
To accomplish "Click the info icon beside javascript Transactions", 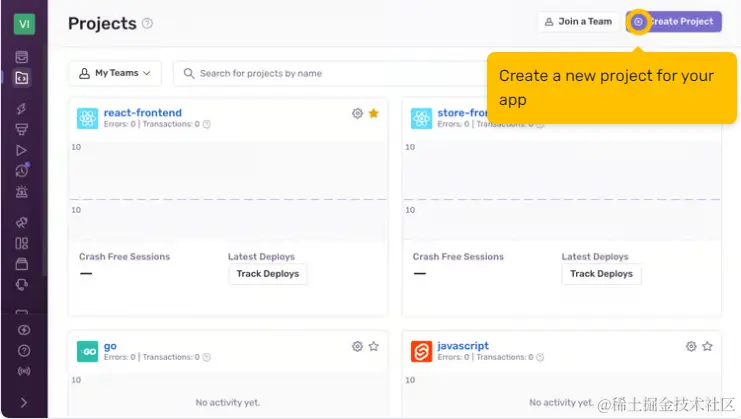I will [x=540, y=357].
